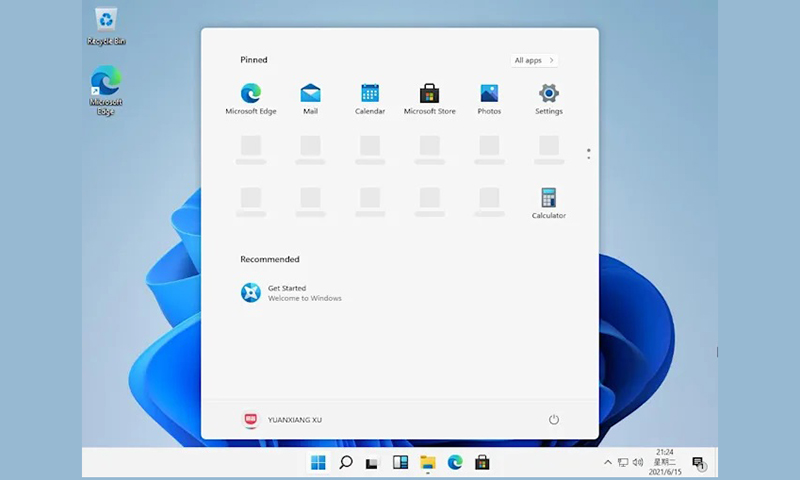Click the power button in Start menu

[554, 419]
